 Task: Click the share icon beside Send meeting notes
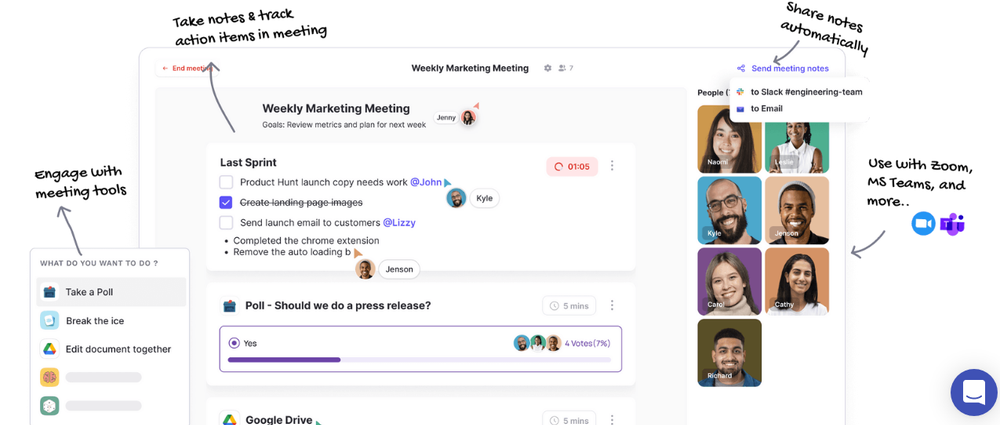[740, 68]
